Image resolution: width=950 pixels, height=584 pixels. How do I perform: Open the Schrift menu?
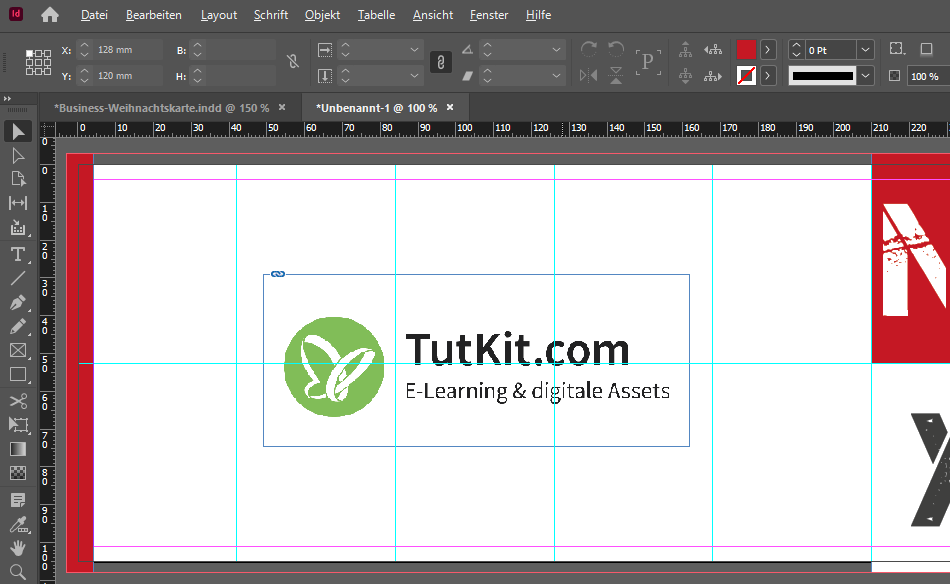point(271,15)
